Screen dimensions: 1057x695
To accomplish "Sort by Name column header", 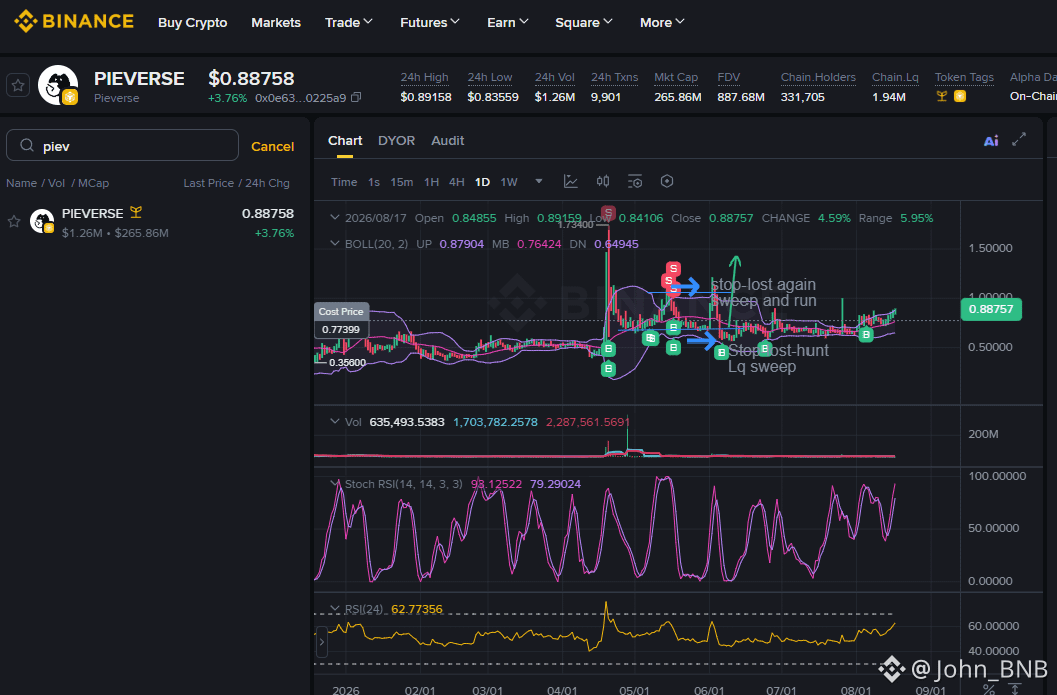I will tap(22, 183).
